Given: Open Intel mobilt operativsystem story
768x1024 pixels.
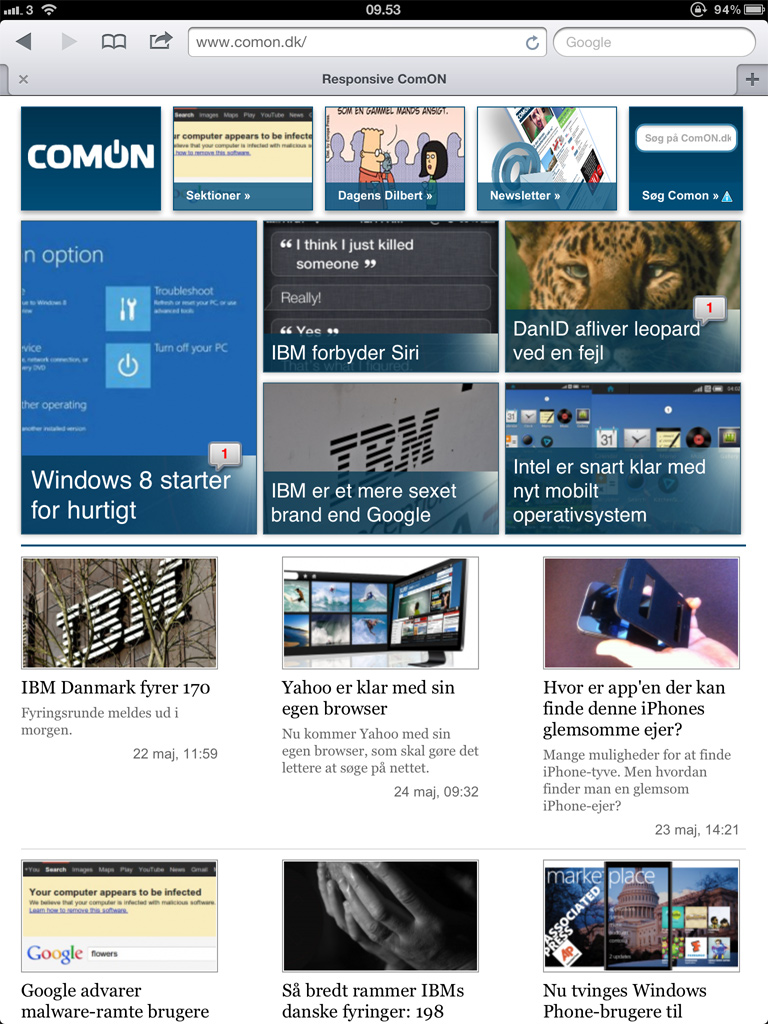Looking at the screenshot, I should click(622, 458).
